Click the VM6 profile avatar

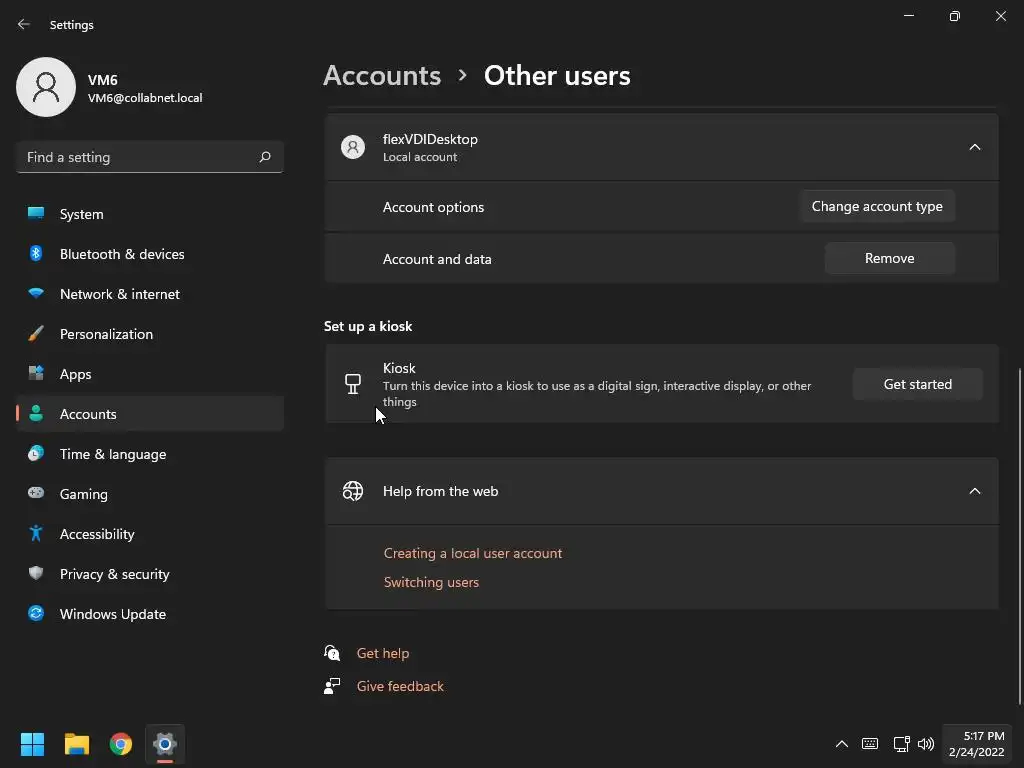pos(46,87)
